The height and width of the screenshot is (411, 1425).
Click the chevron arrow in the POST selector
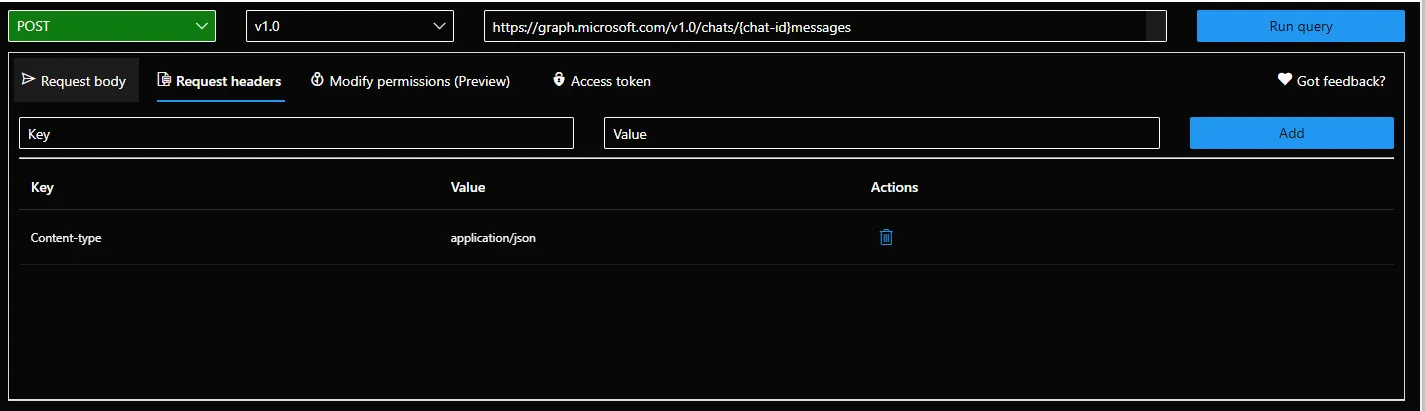click(x=201, y=27)
